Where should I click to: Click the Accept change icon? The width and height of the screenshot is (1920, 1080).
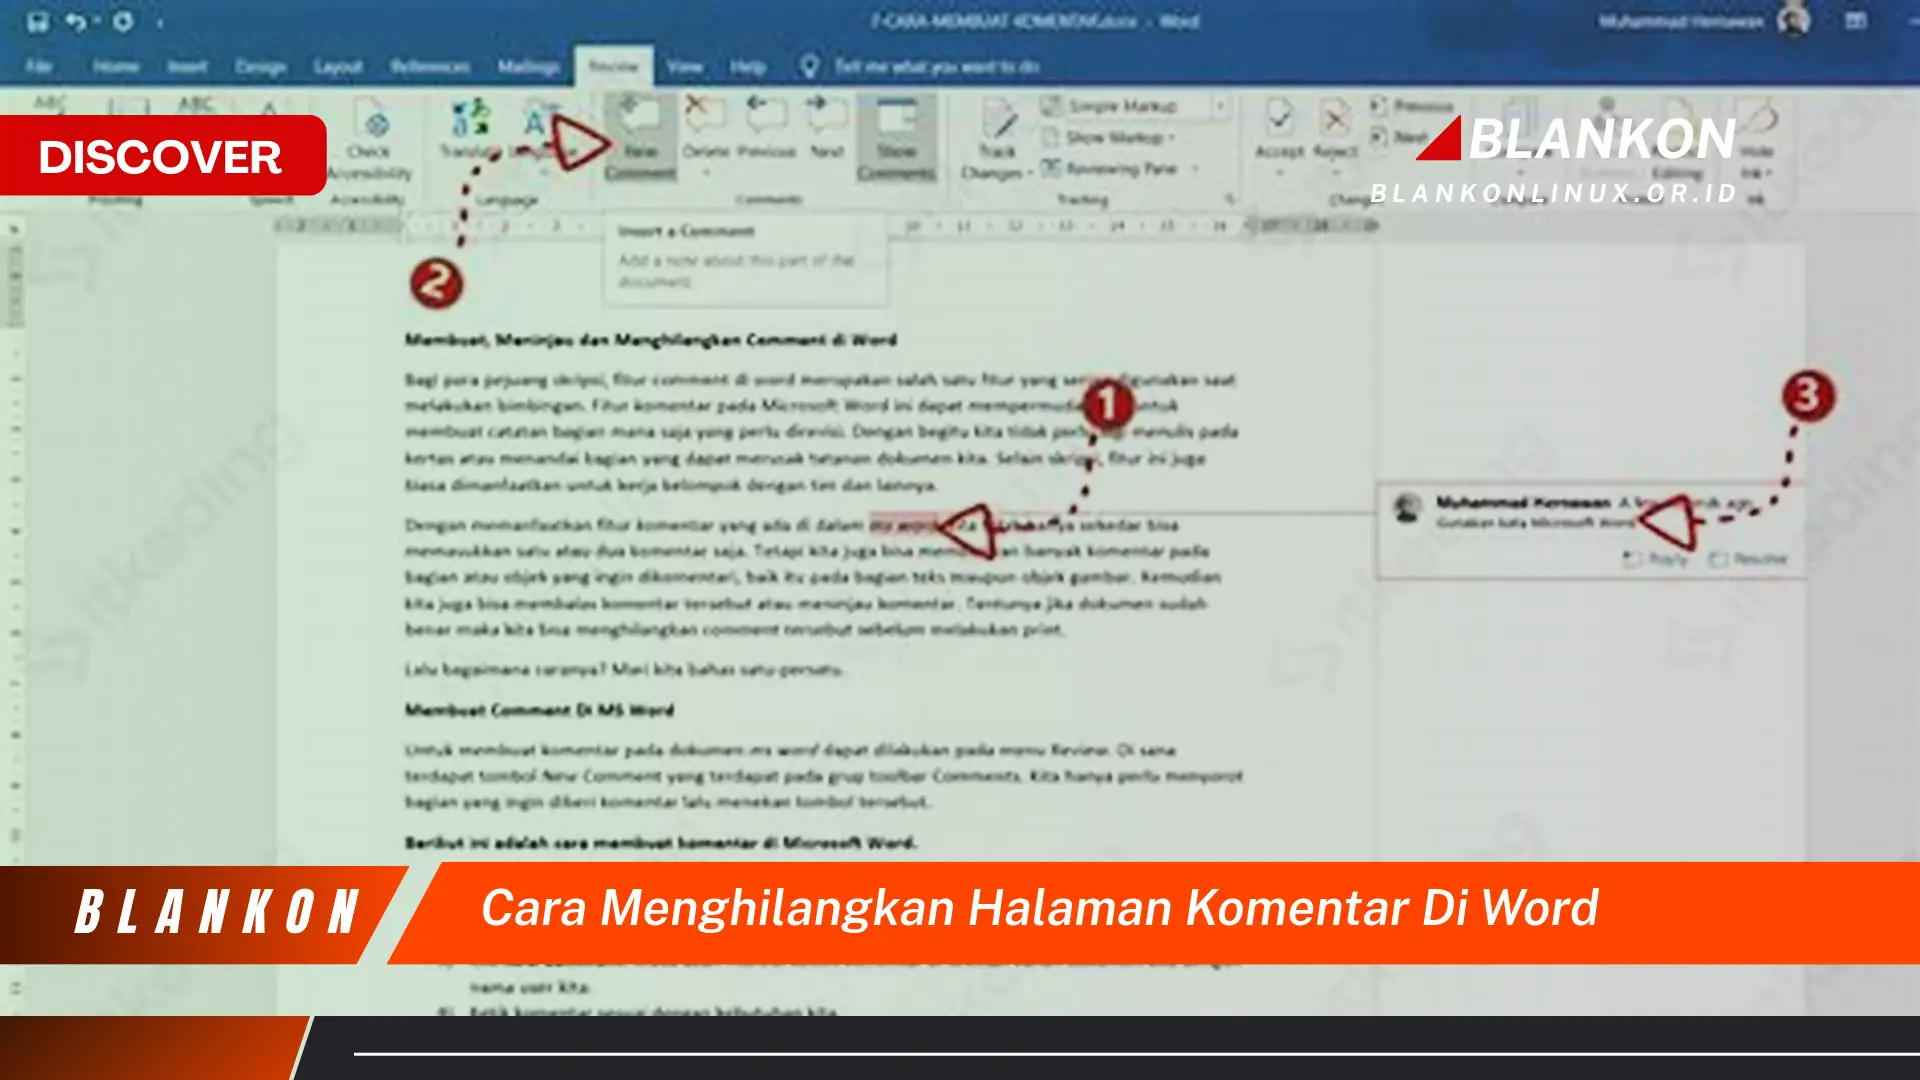pyautogui.click(x=1279, y=116)
